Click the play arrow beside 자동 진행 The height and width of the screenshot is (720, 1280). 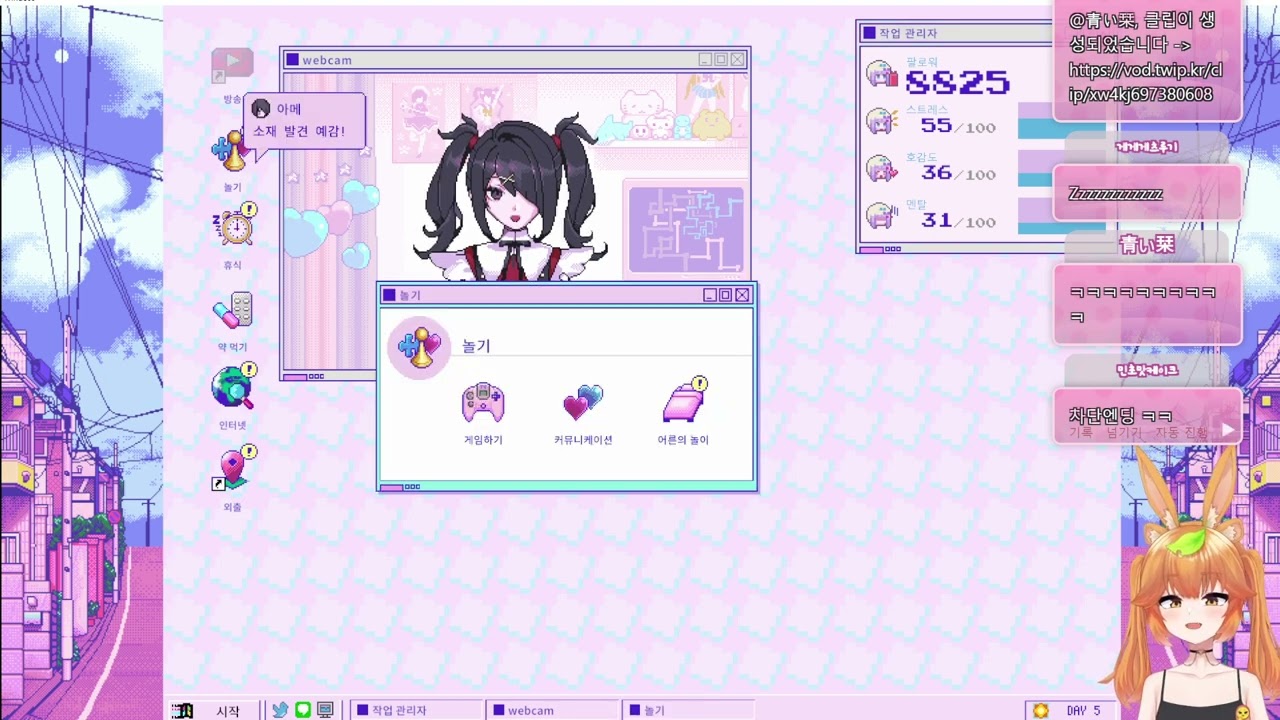point(1227,431)
